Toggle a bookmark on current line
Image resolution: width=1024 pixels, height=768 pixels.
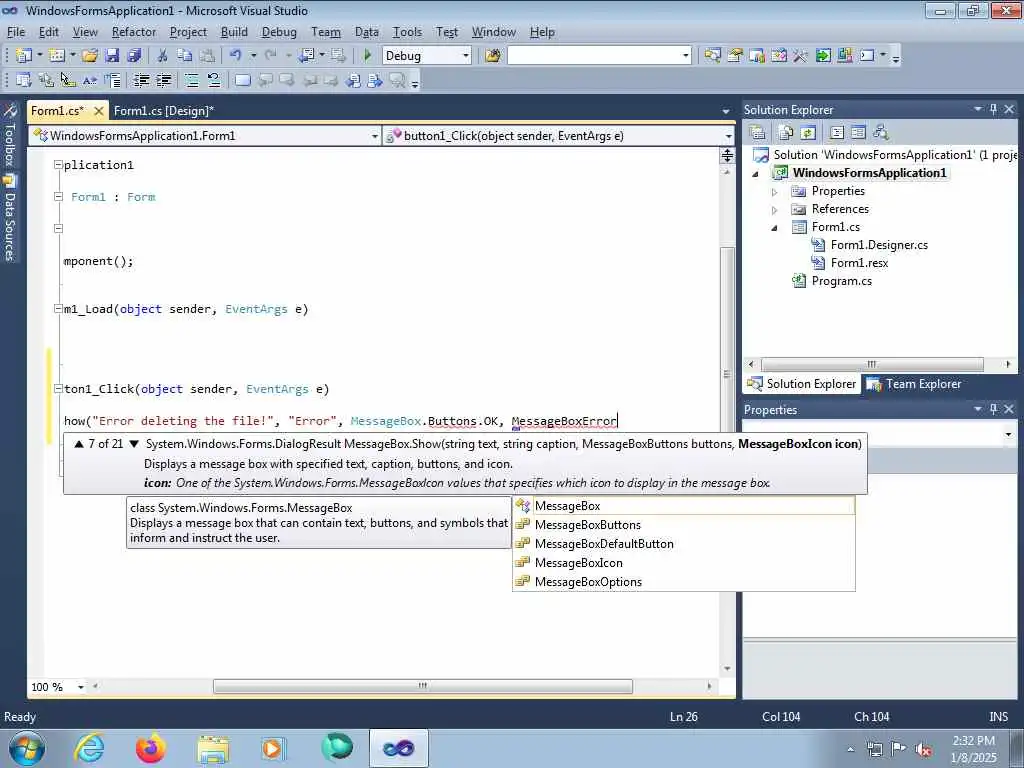(x=242, y=80)
